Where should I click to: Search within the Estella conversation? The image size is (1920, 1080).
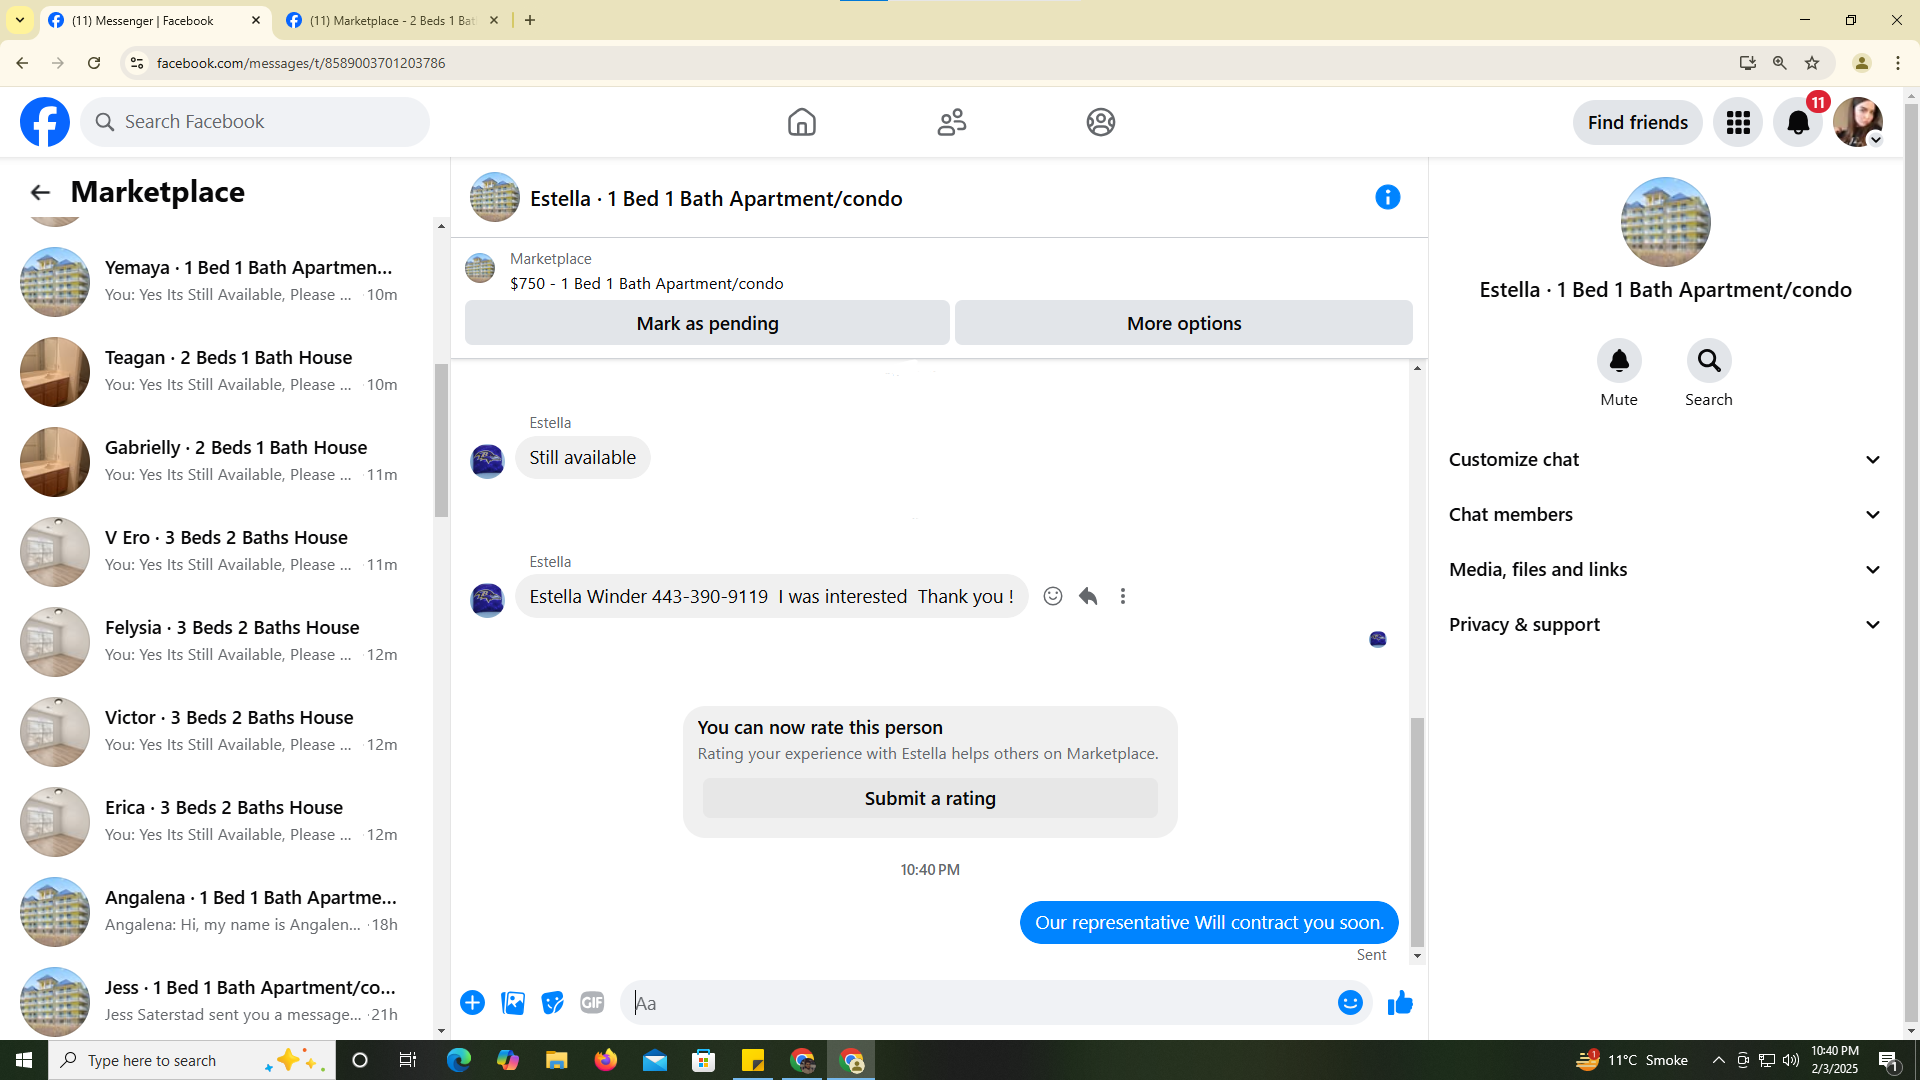click(x=1709, y=361)
